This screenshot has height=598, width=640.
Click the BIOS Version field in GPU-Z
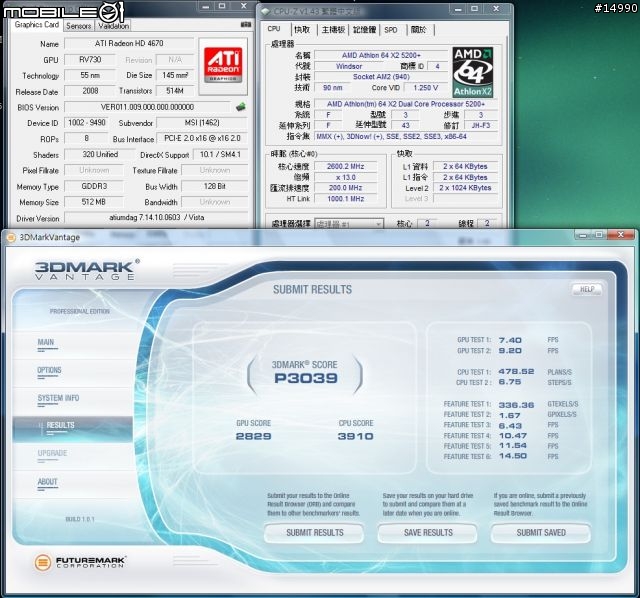[147, 107]
